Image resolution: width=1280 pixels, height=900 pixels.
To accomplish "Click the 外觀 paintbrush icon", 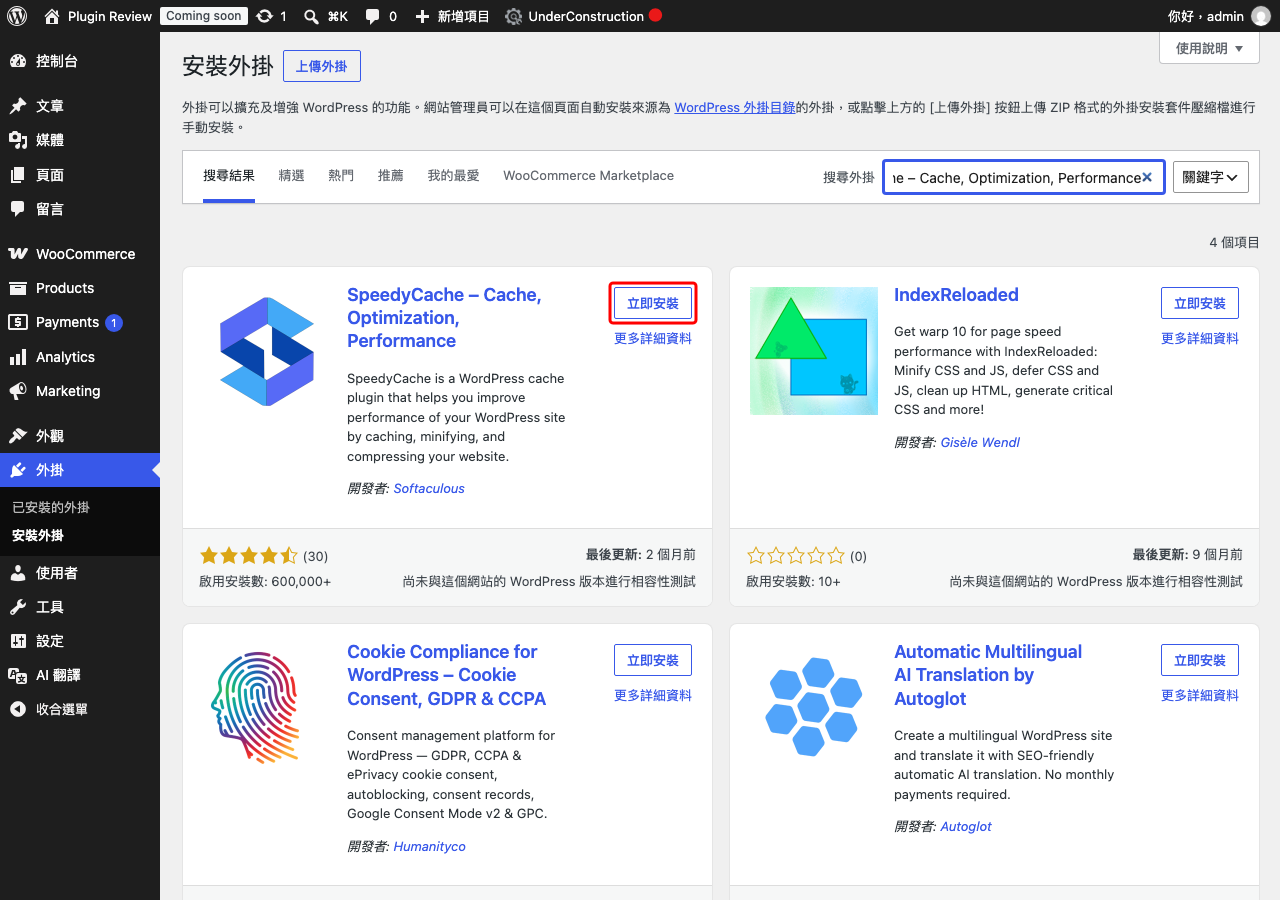I will 18,436.
